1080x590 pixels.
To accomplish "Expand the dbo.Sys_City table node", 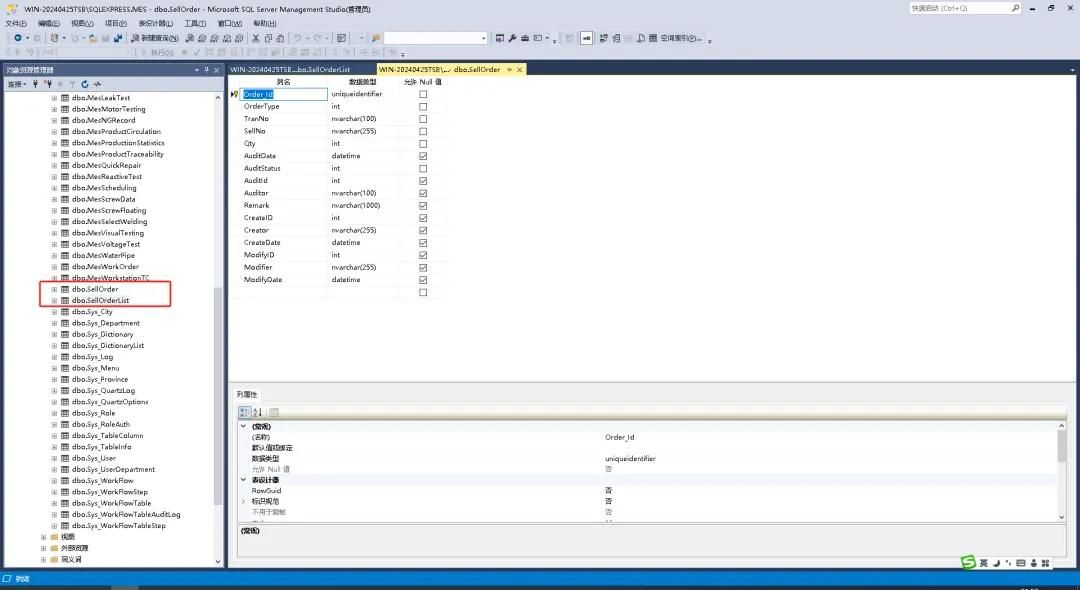I will coord(54,312).
